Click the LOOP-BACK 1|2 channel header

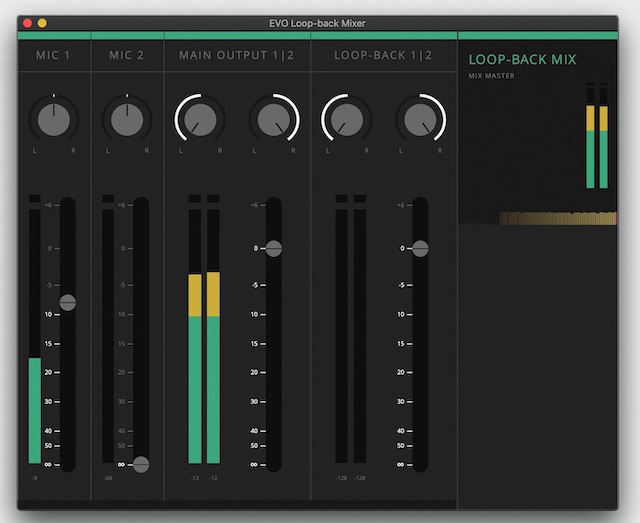point(383,55)
